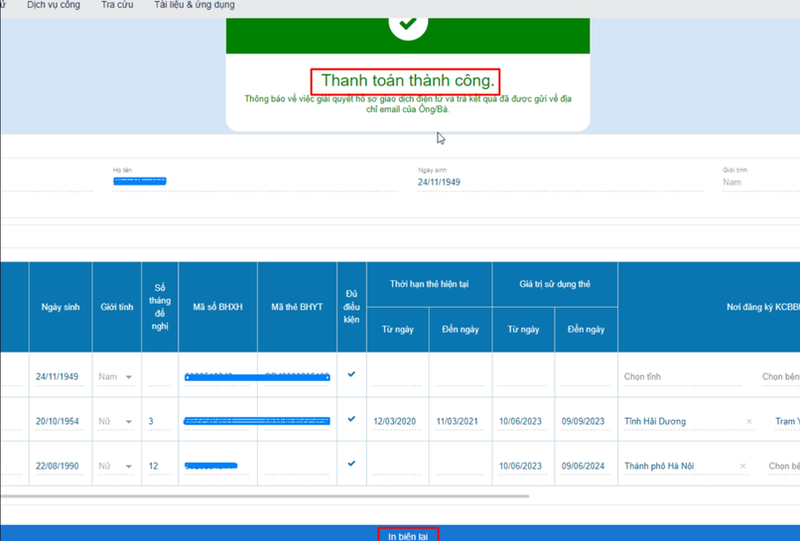800x541 pixels.
Task: Click the horizontal table scrollbar
Action: [x=265, y=496]
